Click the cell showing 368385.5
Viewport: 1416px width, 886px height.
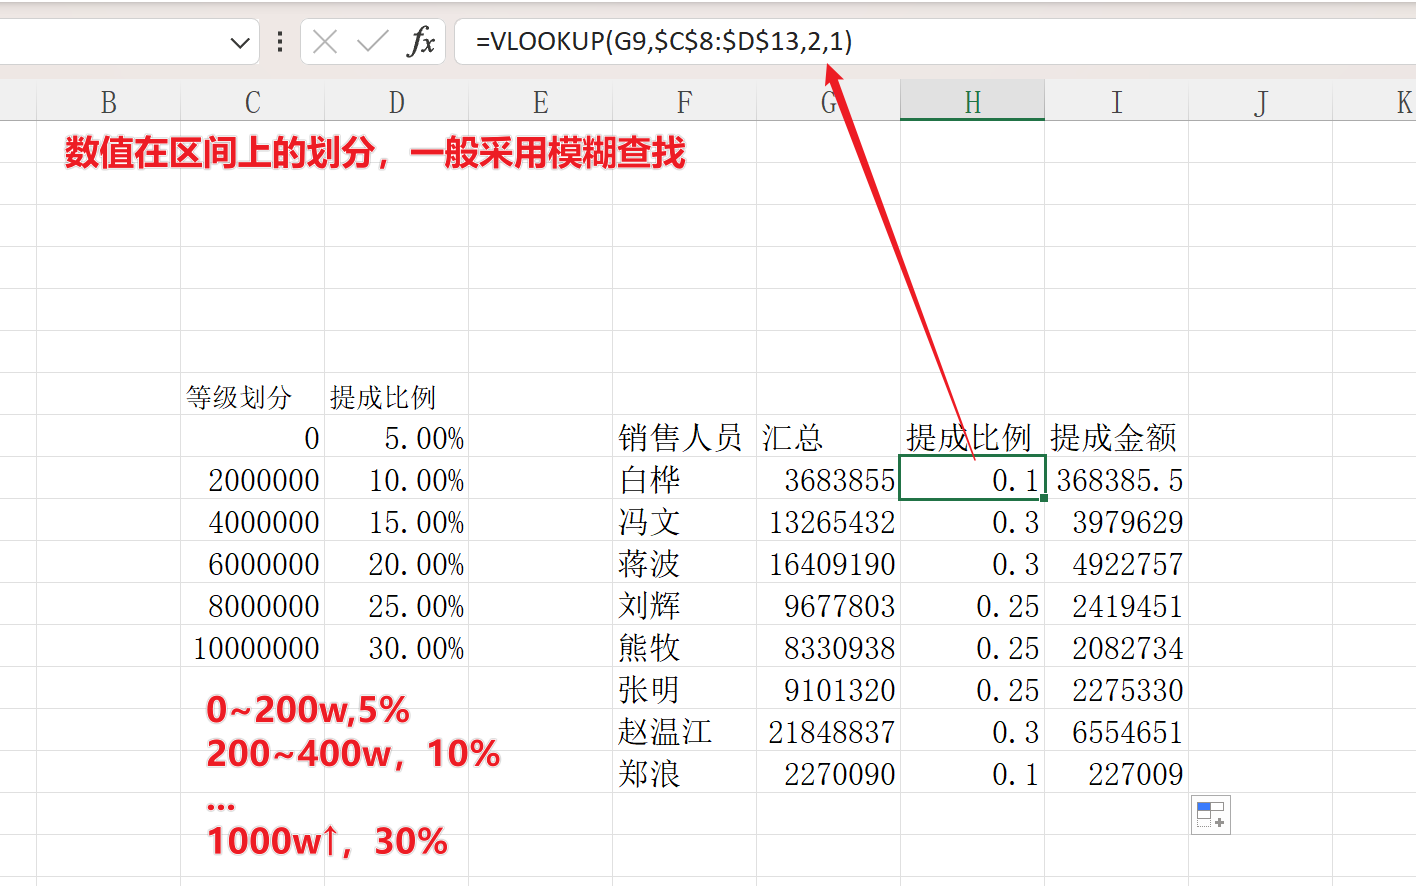coord(1117,480)
